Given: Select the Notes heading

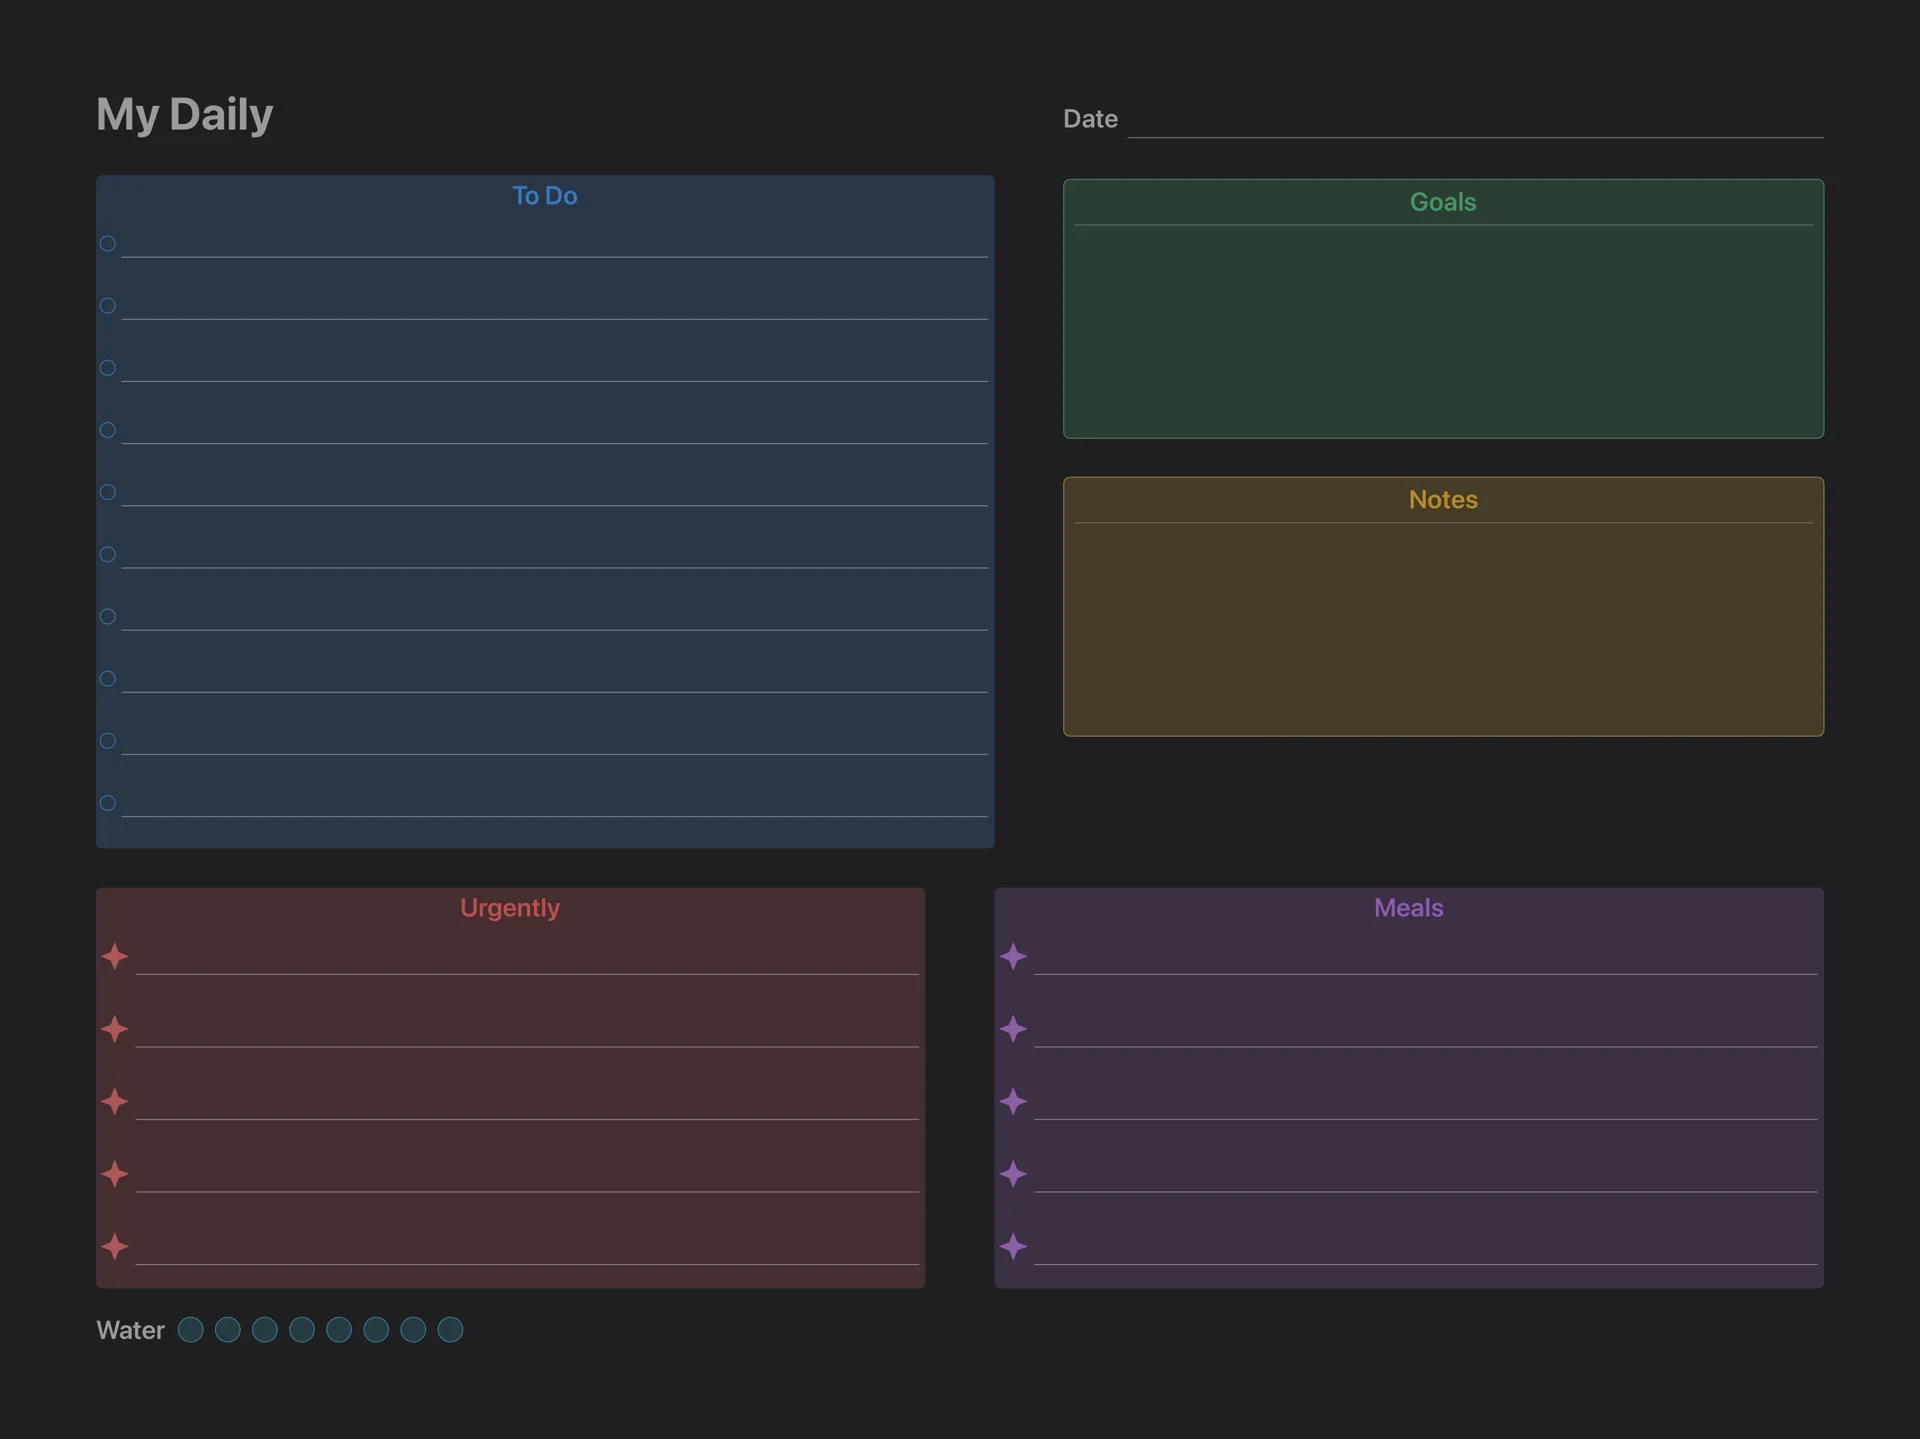Looking at the screenshot, I should point(1443,499).
